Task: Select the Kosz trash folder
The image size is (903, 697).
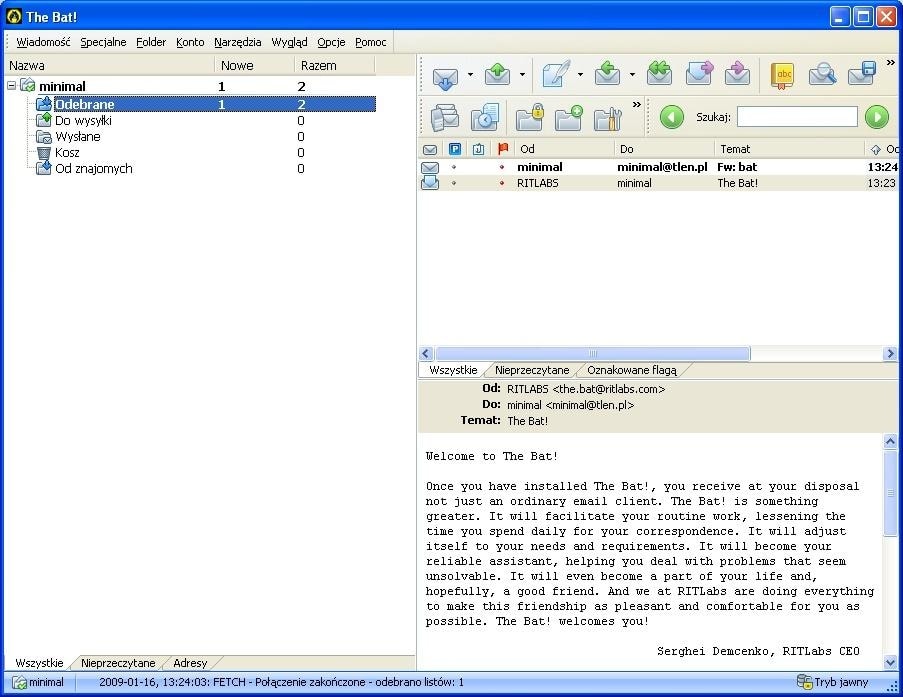Action: pyautogui.click(x=67, y=153)
